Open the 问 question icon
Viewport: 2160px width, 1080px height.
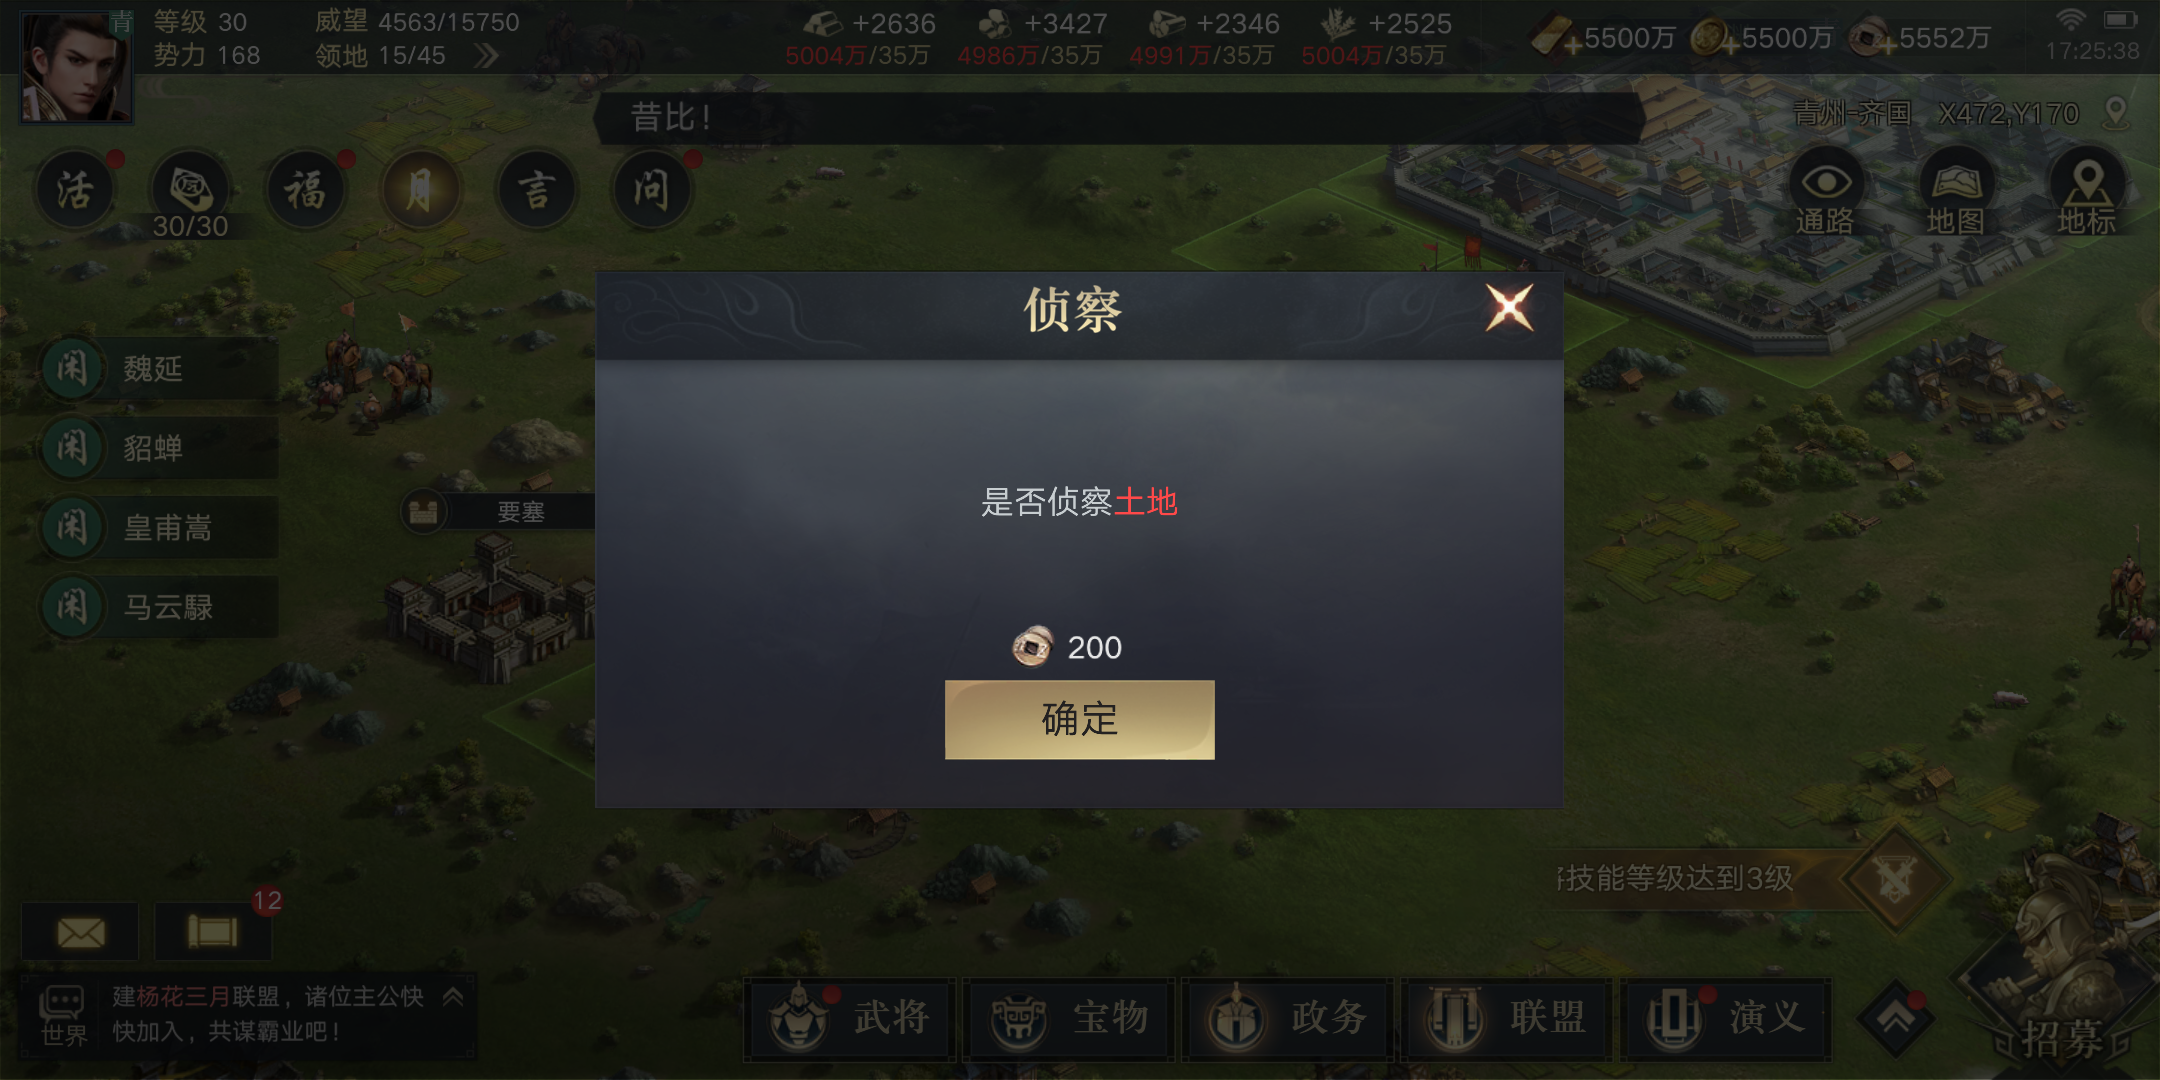click(652, 189)
